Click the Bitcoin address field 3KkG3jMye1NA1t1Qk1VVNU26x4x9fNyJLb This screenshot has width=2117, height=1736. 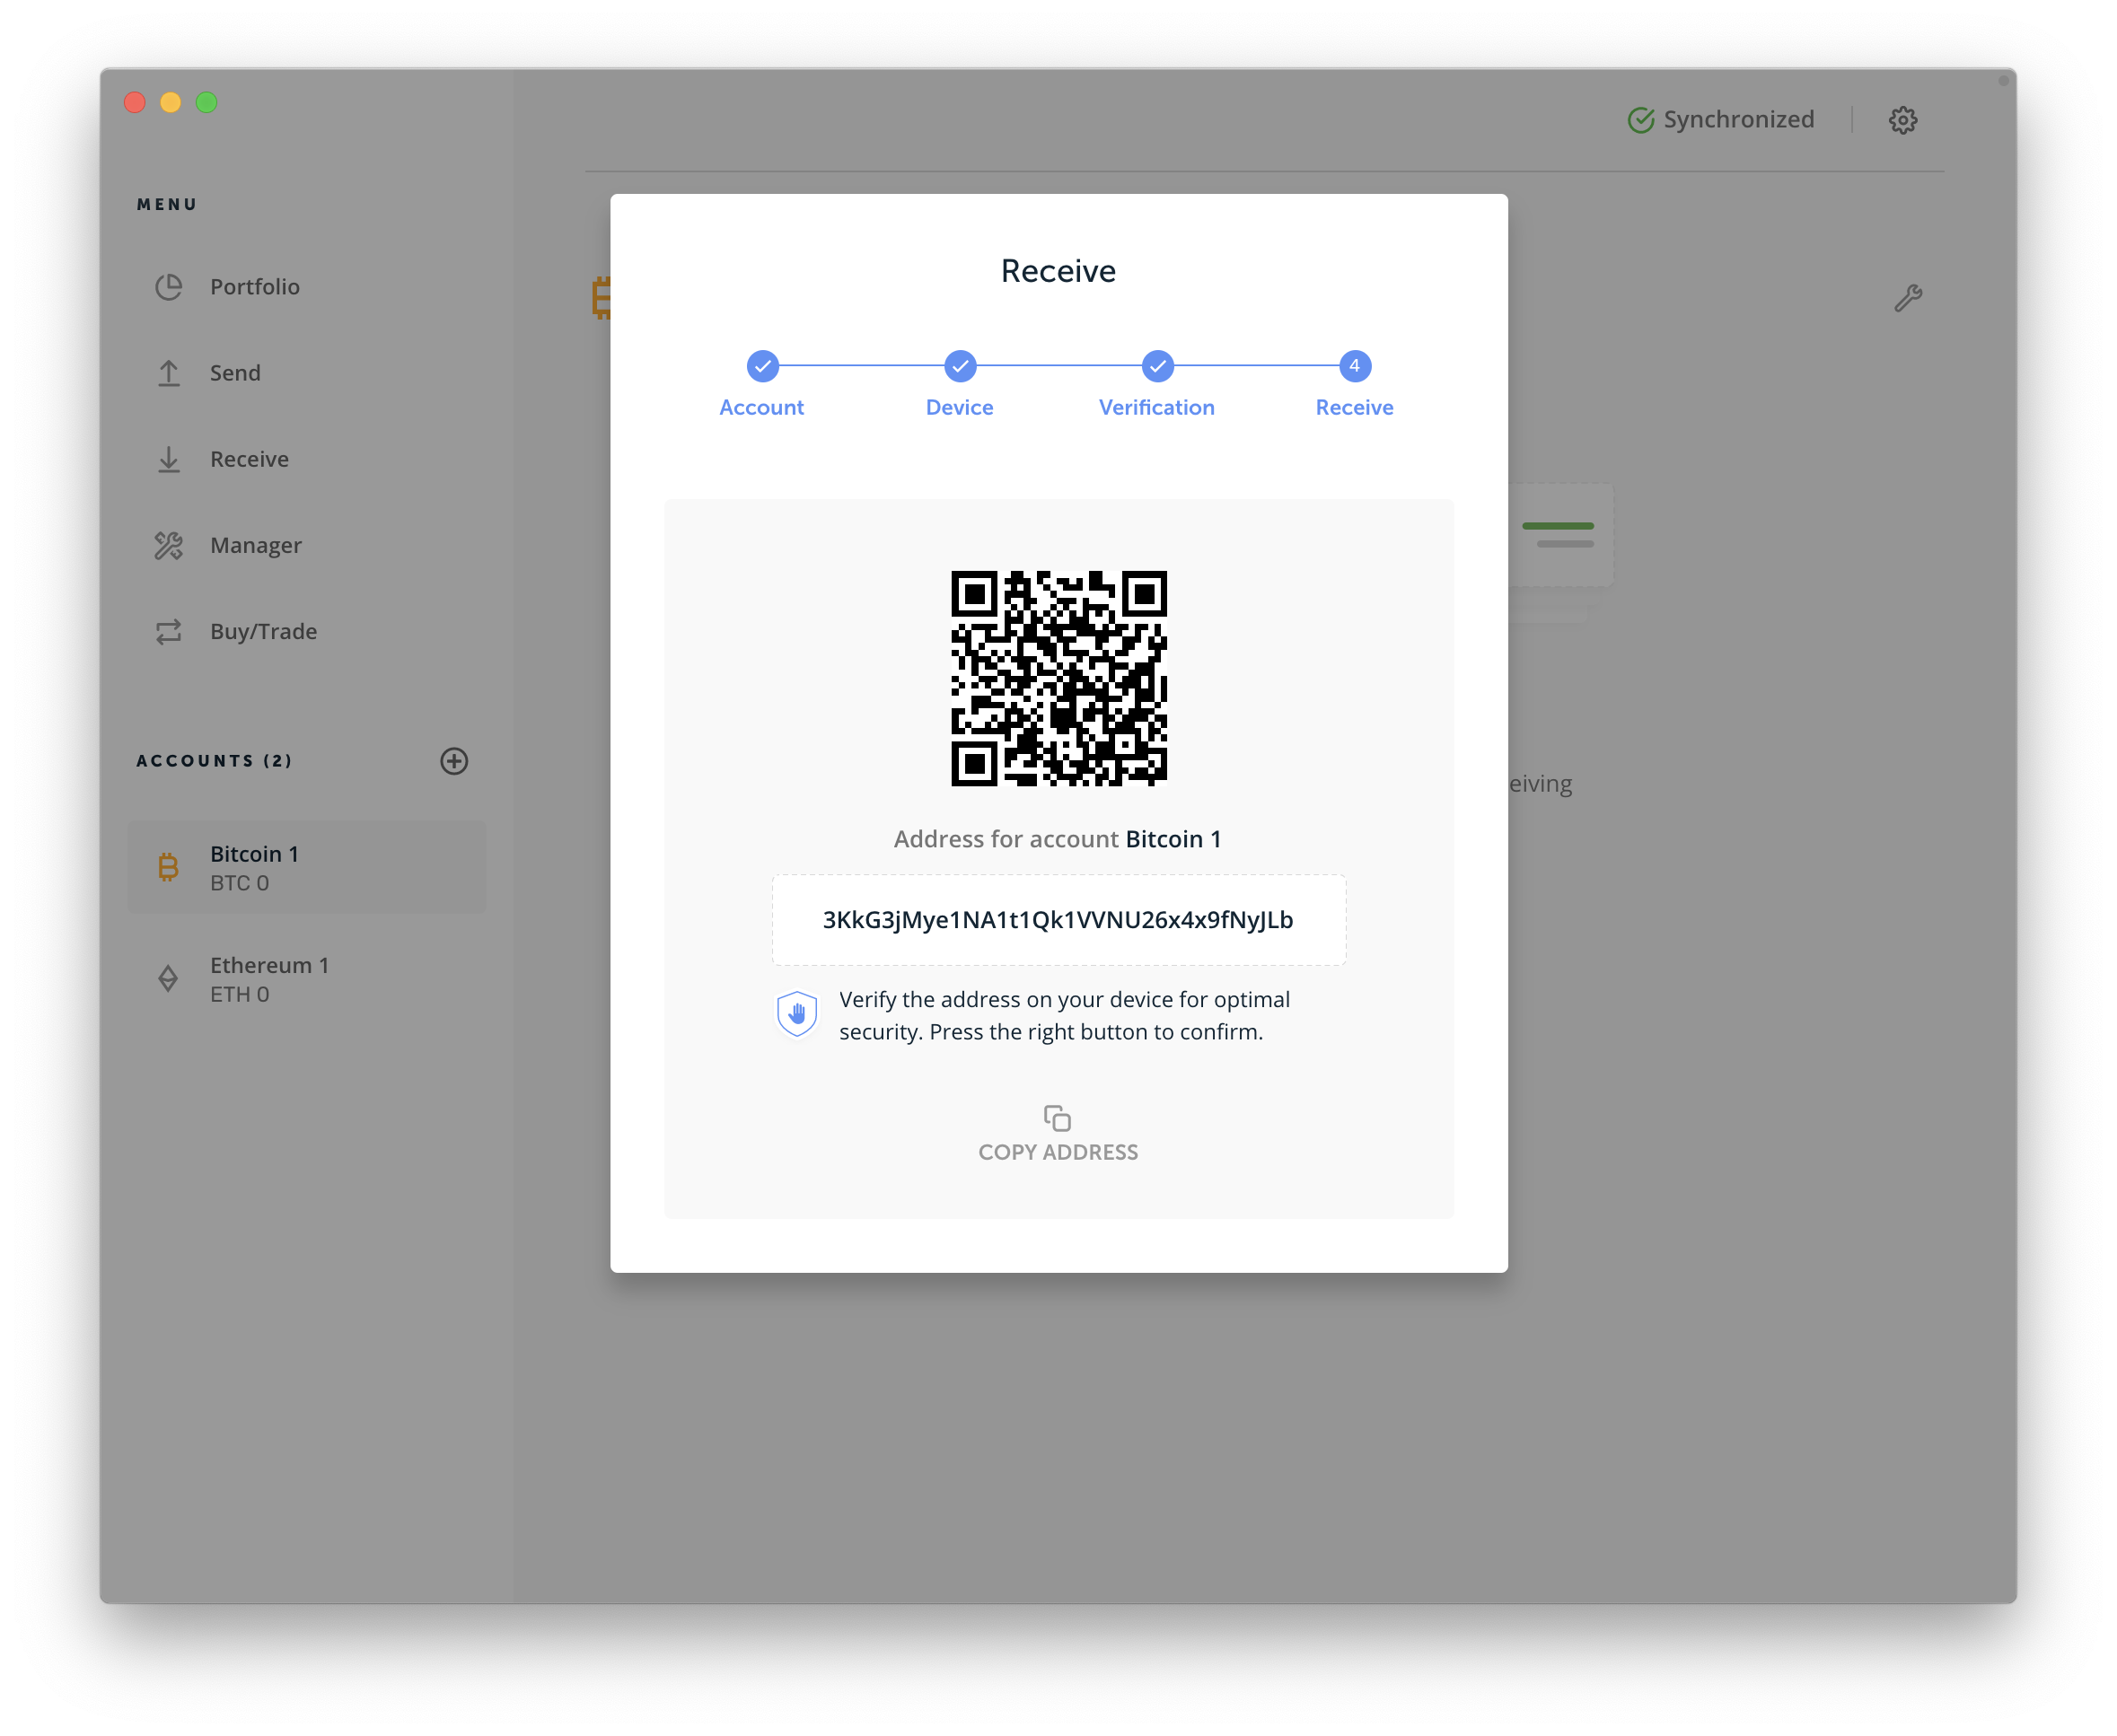pos(1058,920)
